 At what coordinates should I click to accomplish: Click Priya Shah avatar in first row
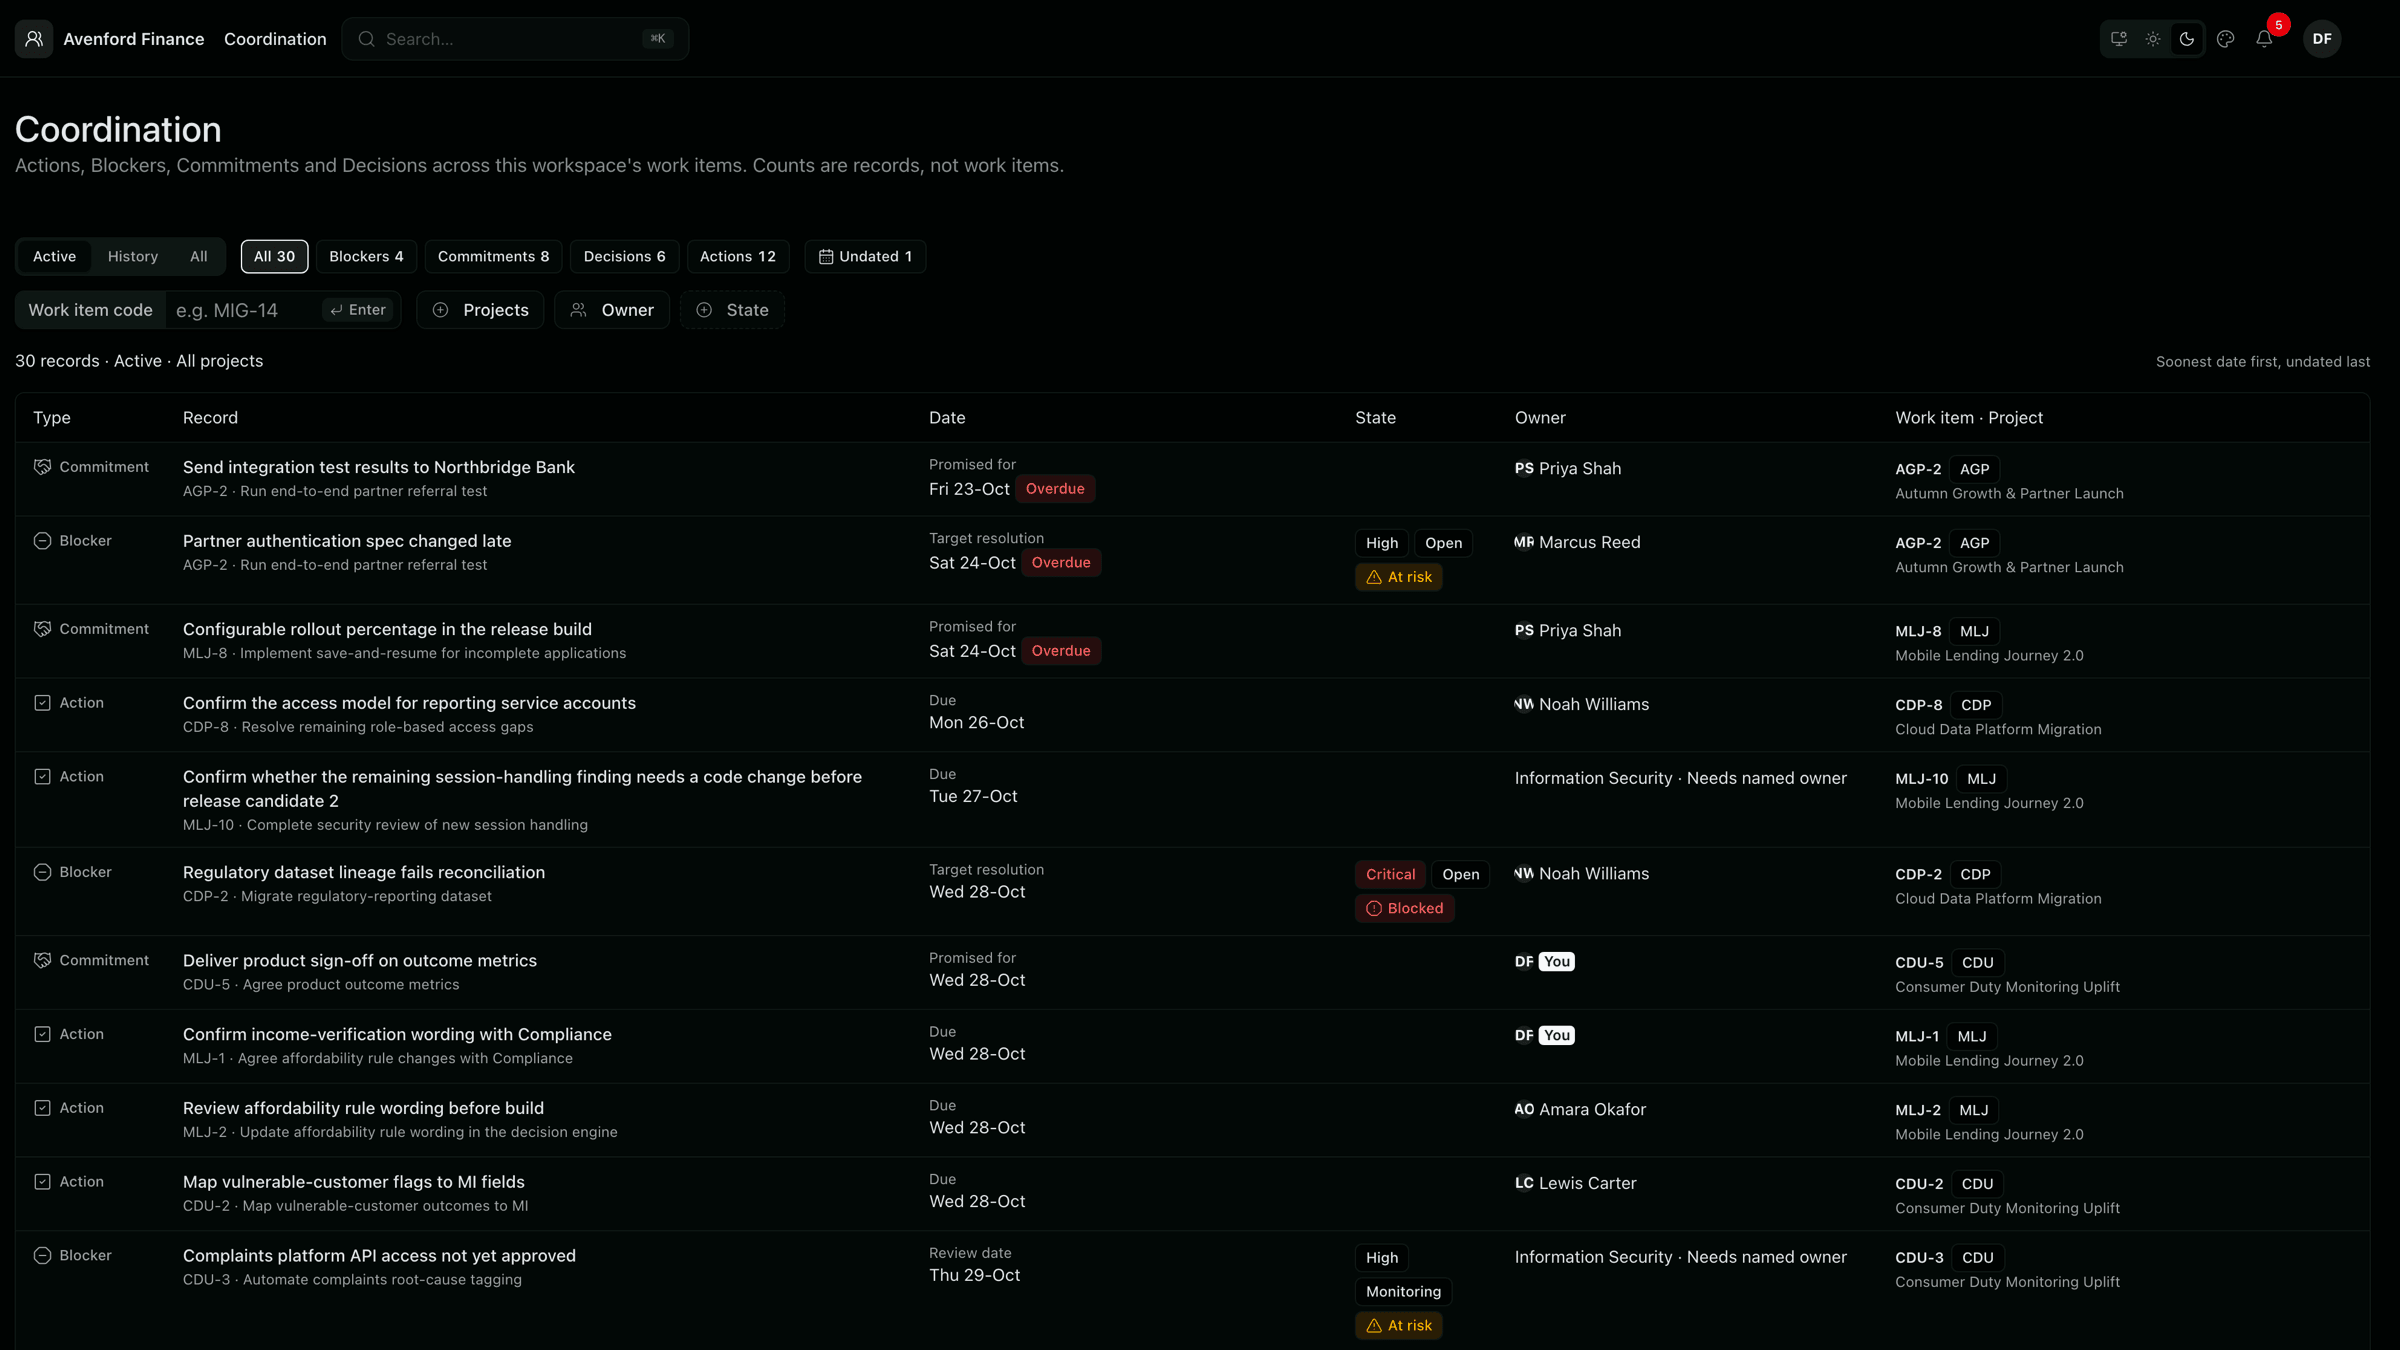click(x=1524, y=468)
